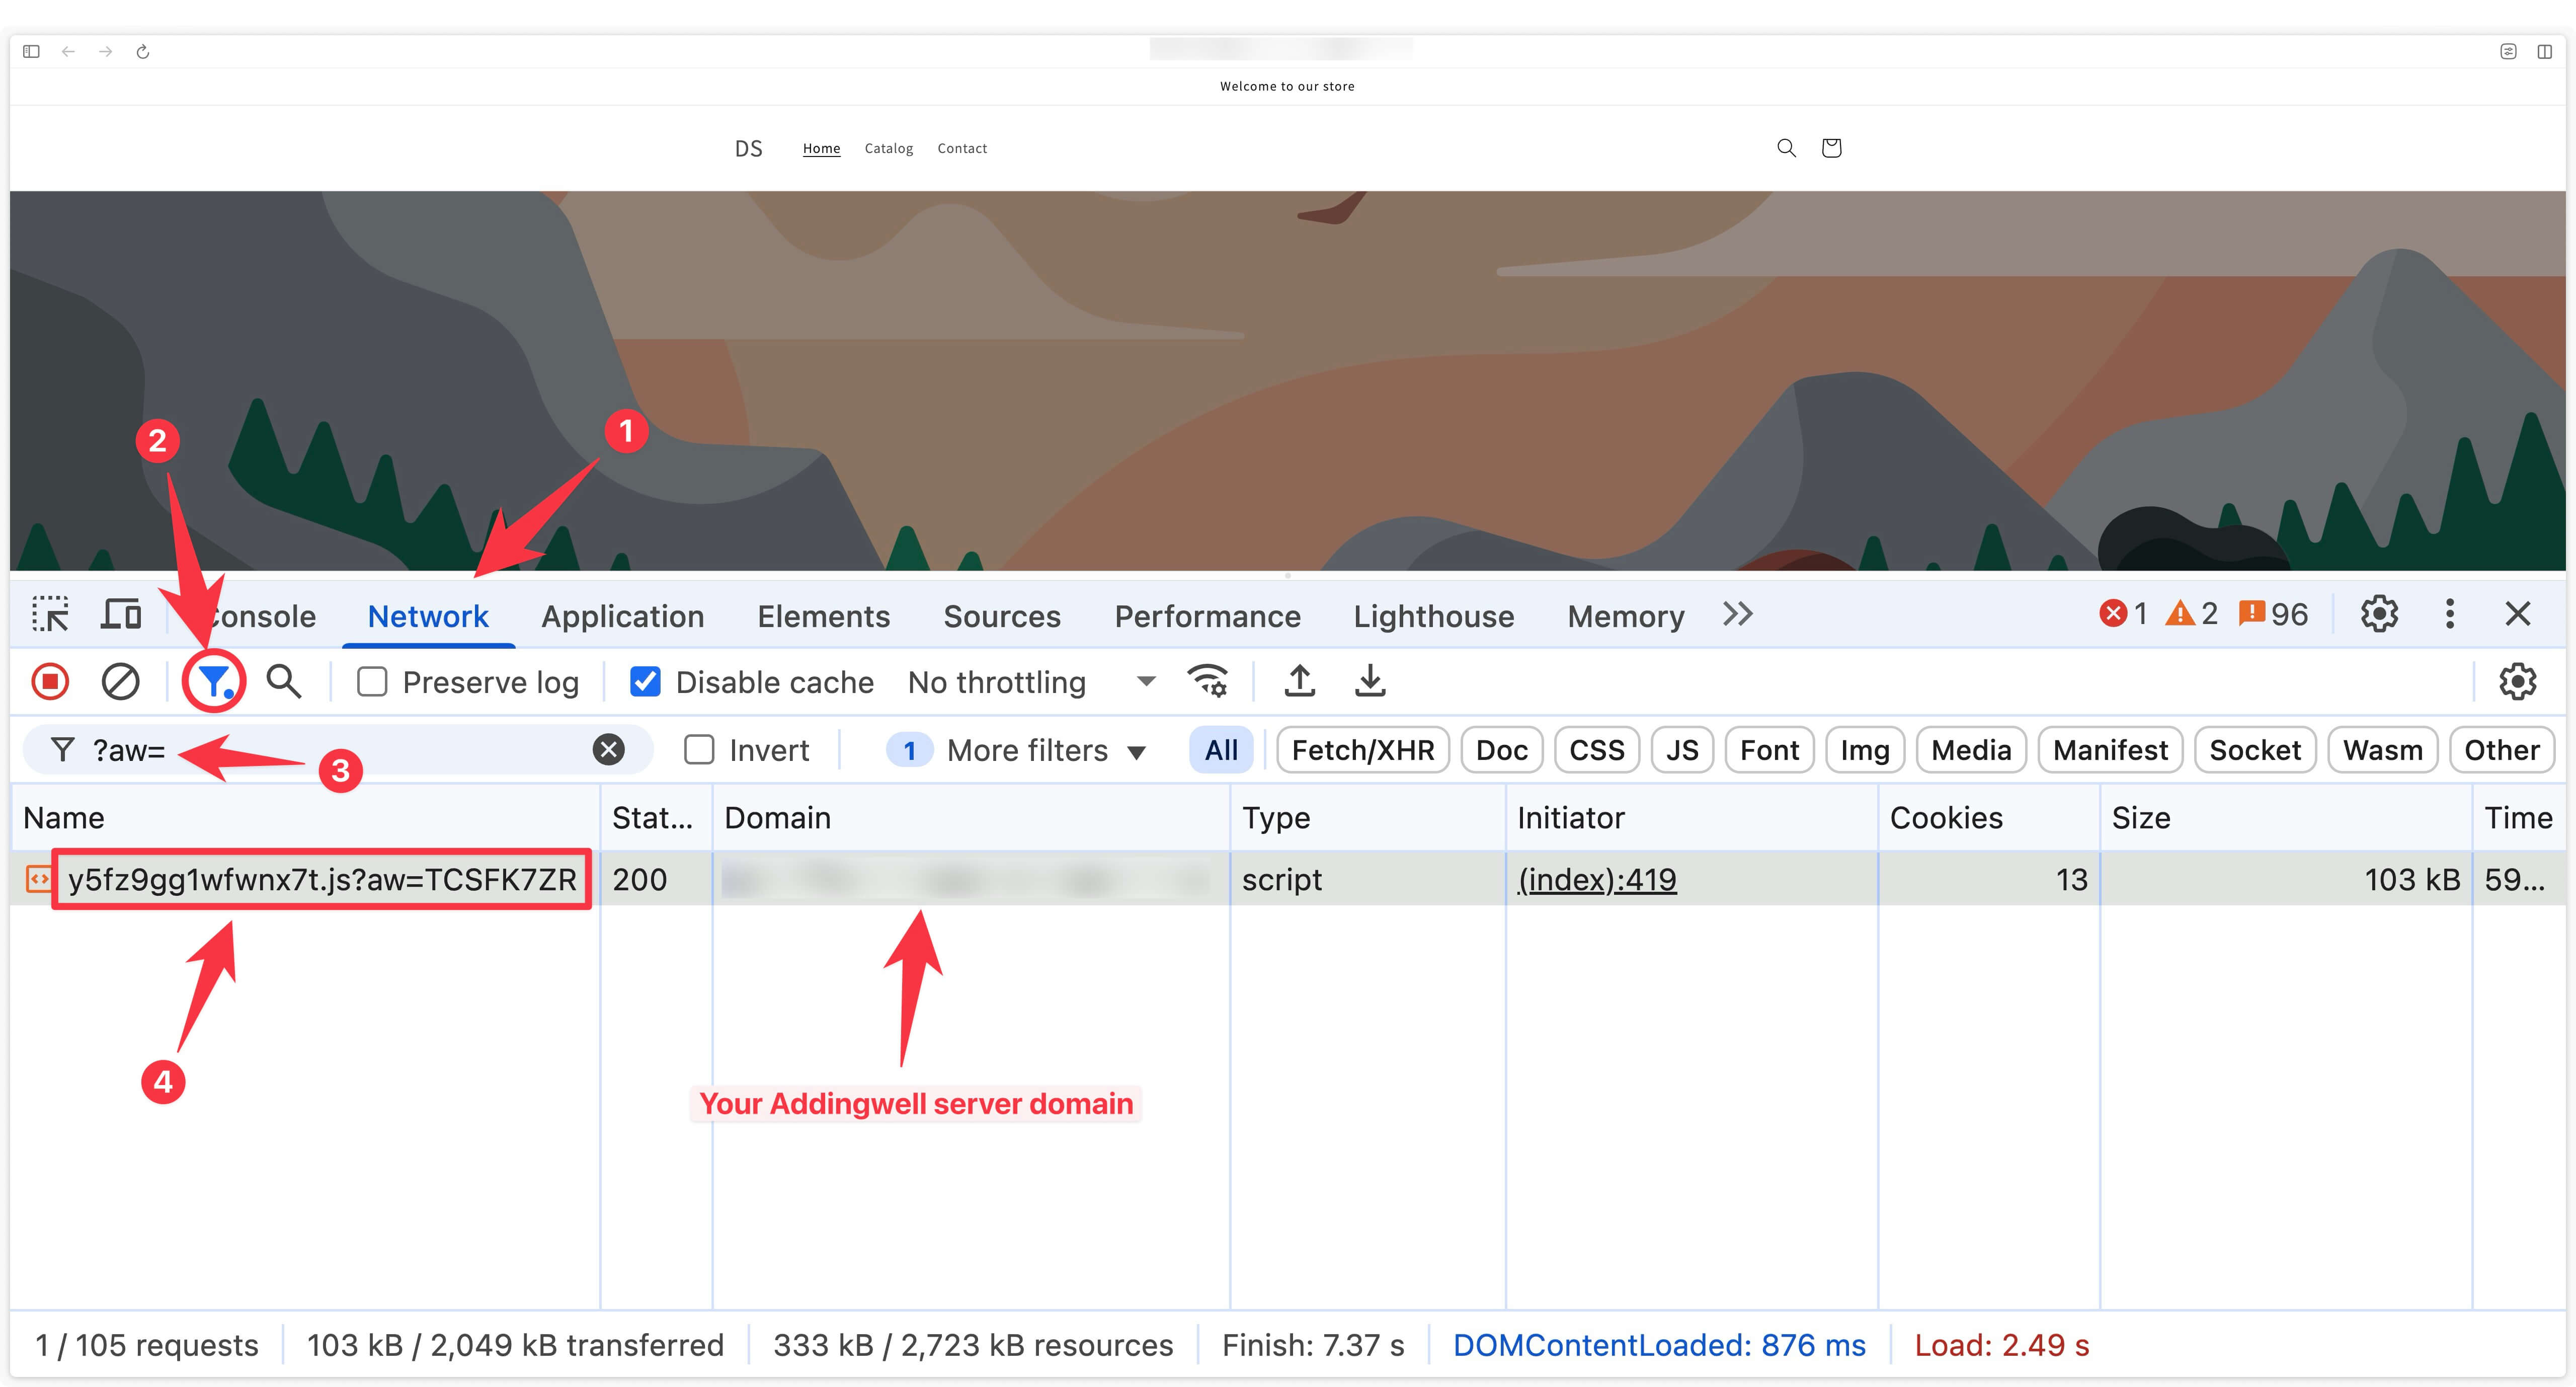Switch to the Application tab
The width and height of the screenshot is (2576, 1387).
pos(622,616)
